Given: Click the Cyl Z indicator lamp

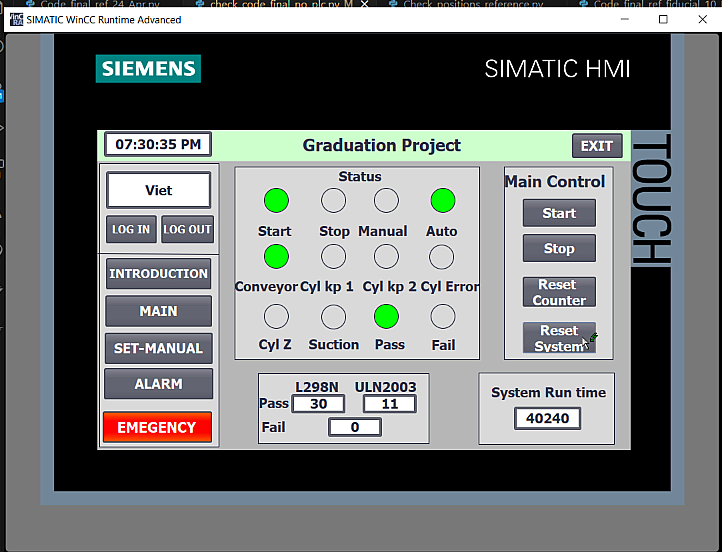Looking at the screenshot, I should 276,316.
